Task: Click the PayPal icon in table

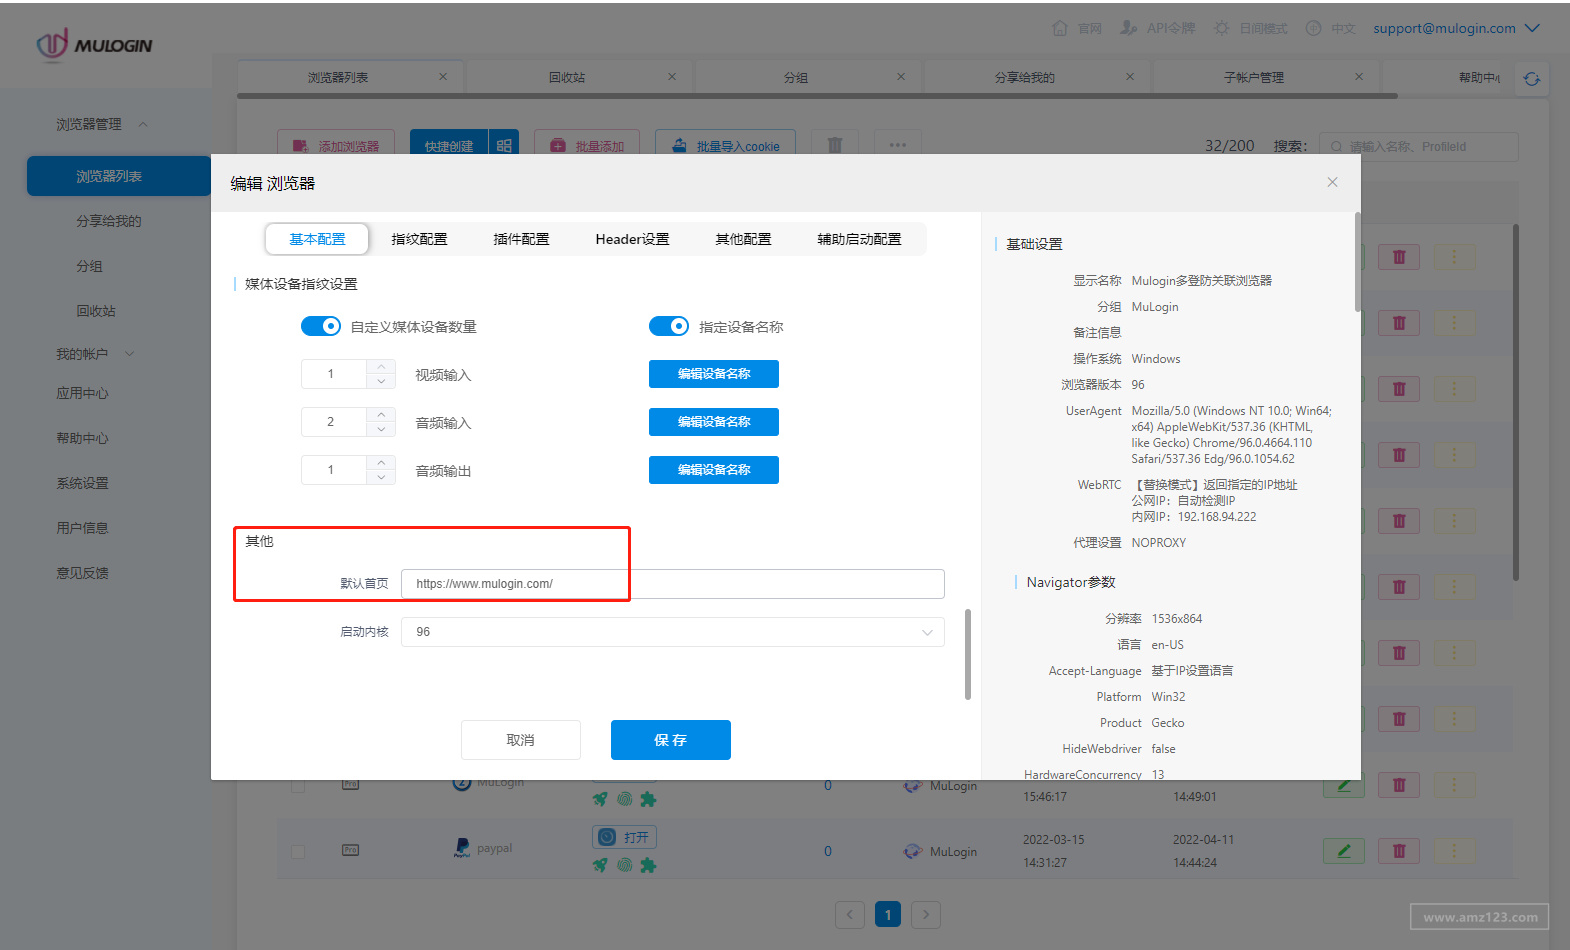Action: 461,848
